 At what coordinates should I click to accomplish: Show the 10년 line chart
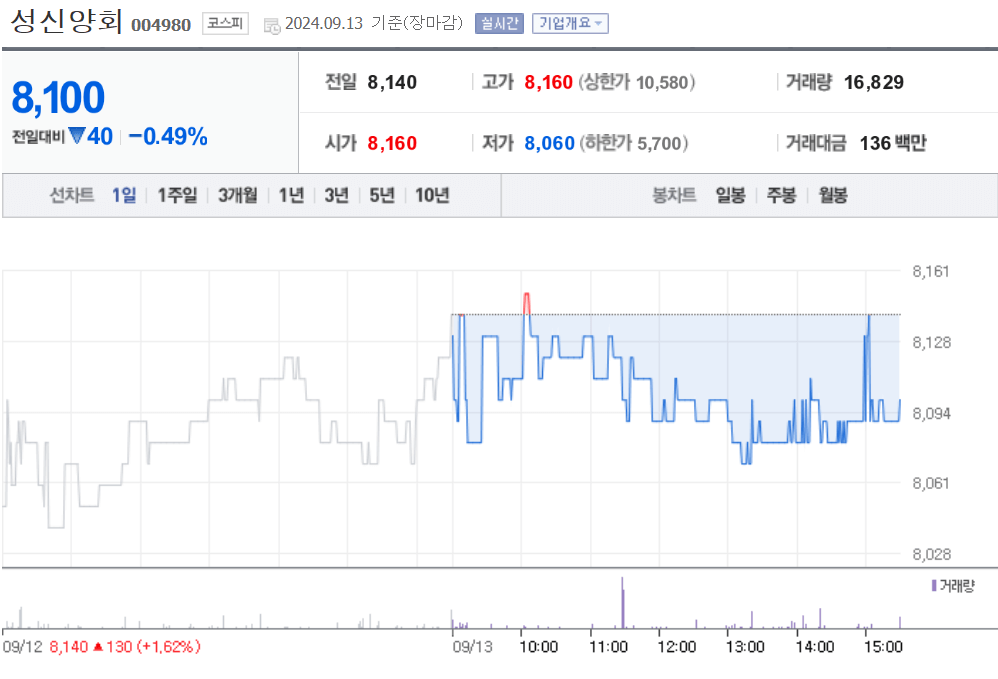(432, 195)
